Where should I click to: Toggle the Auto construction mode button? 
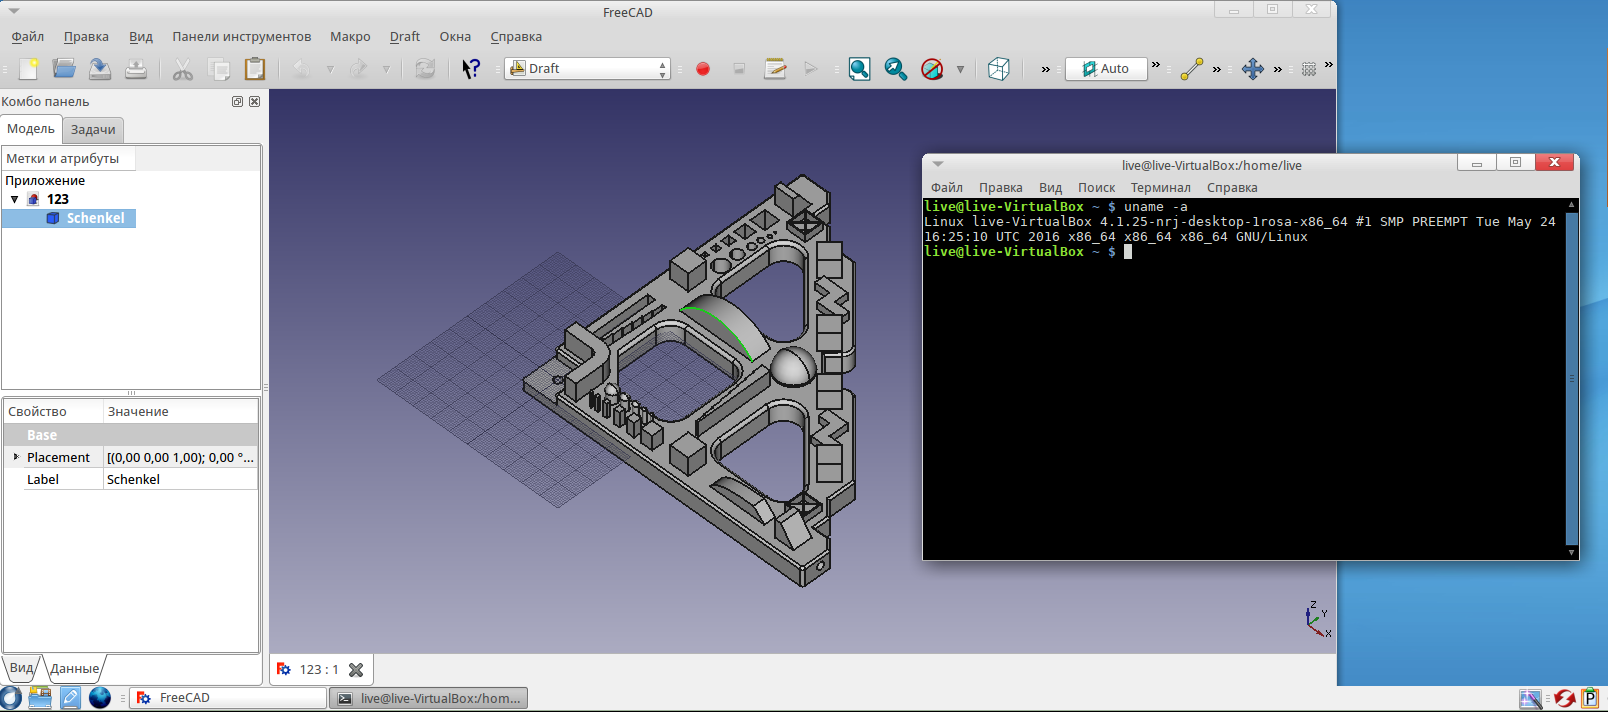pos(1106,69)
